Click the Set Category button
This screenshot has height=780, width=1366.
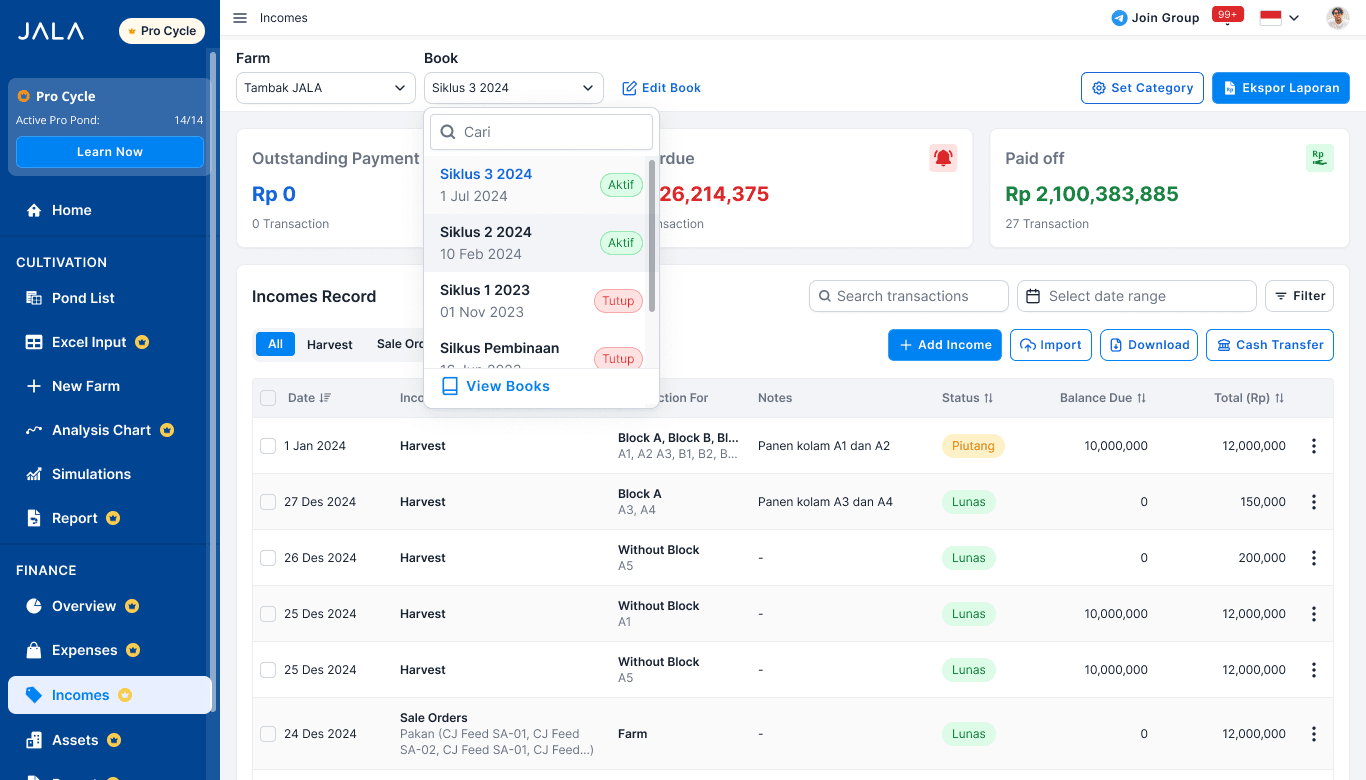pos(1141,88)
